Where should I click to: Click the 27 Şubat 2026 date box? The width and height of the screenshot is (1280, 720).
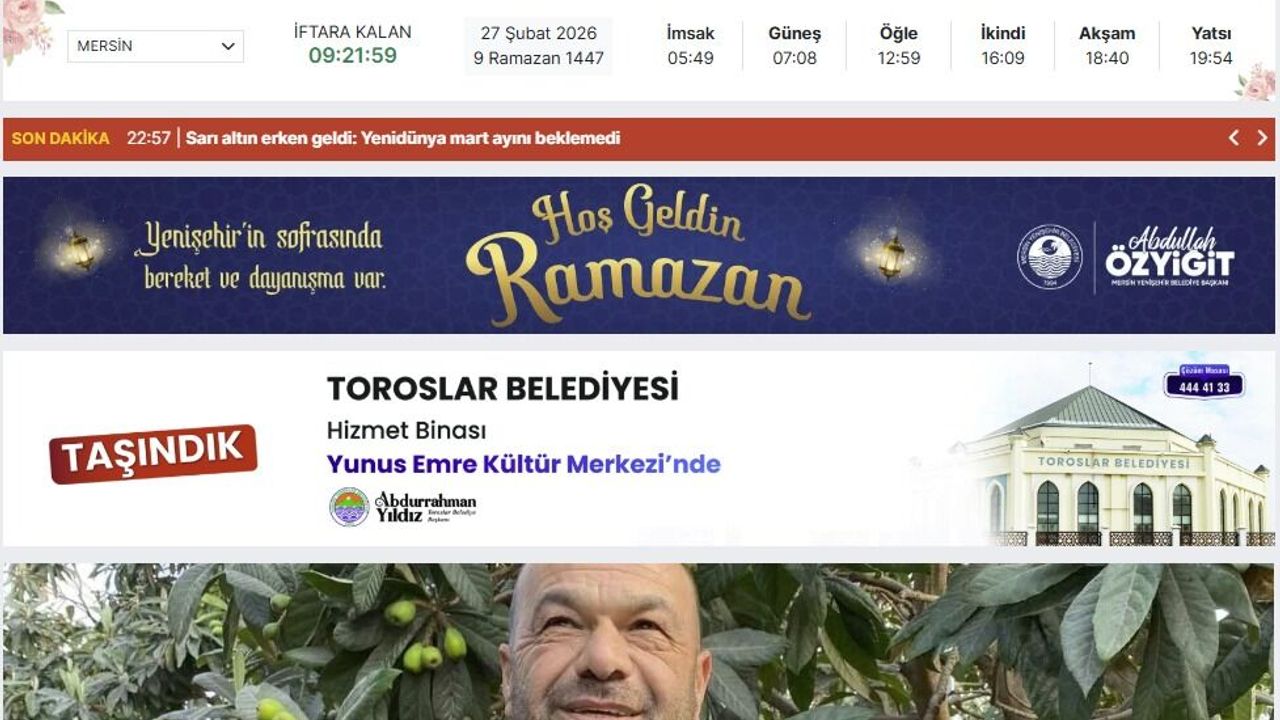[x=539, y=46]
